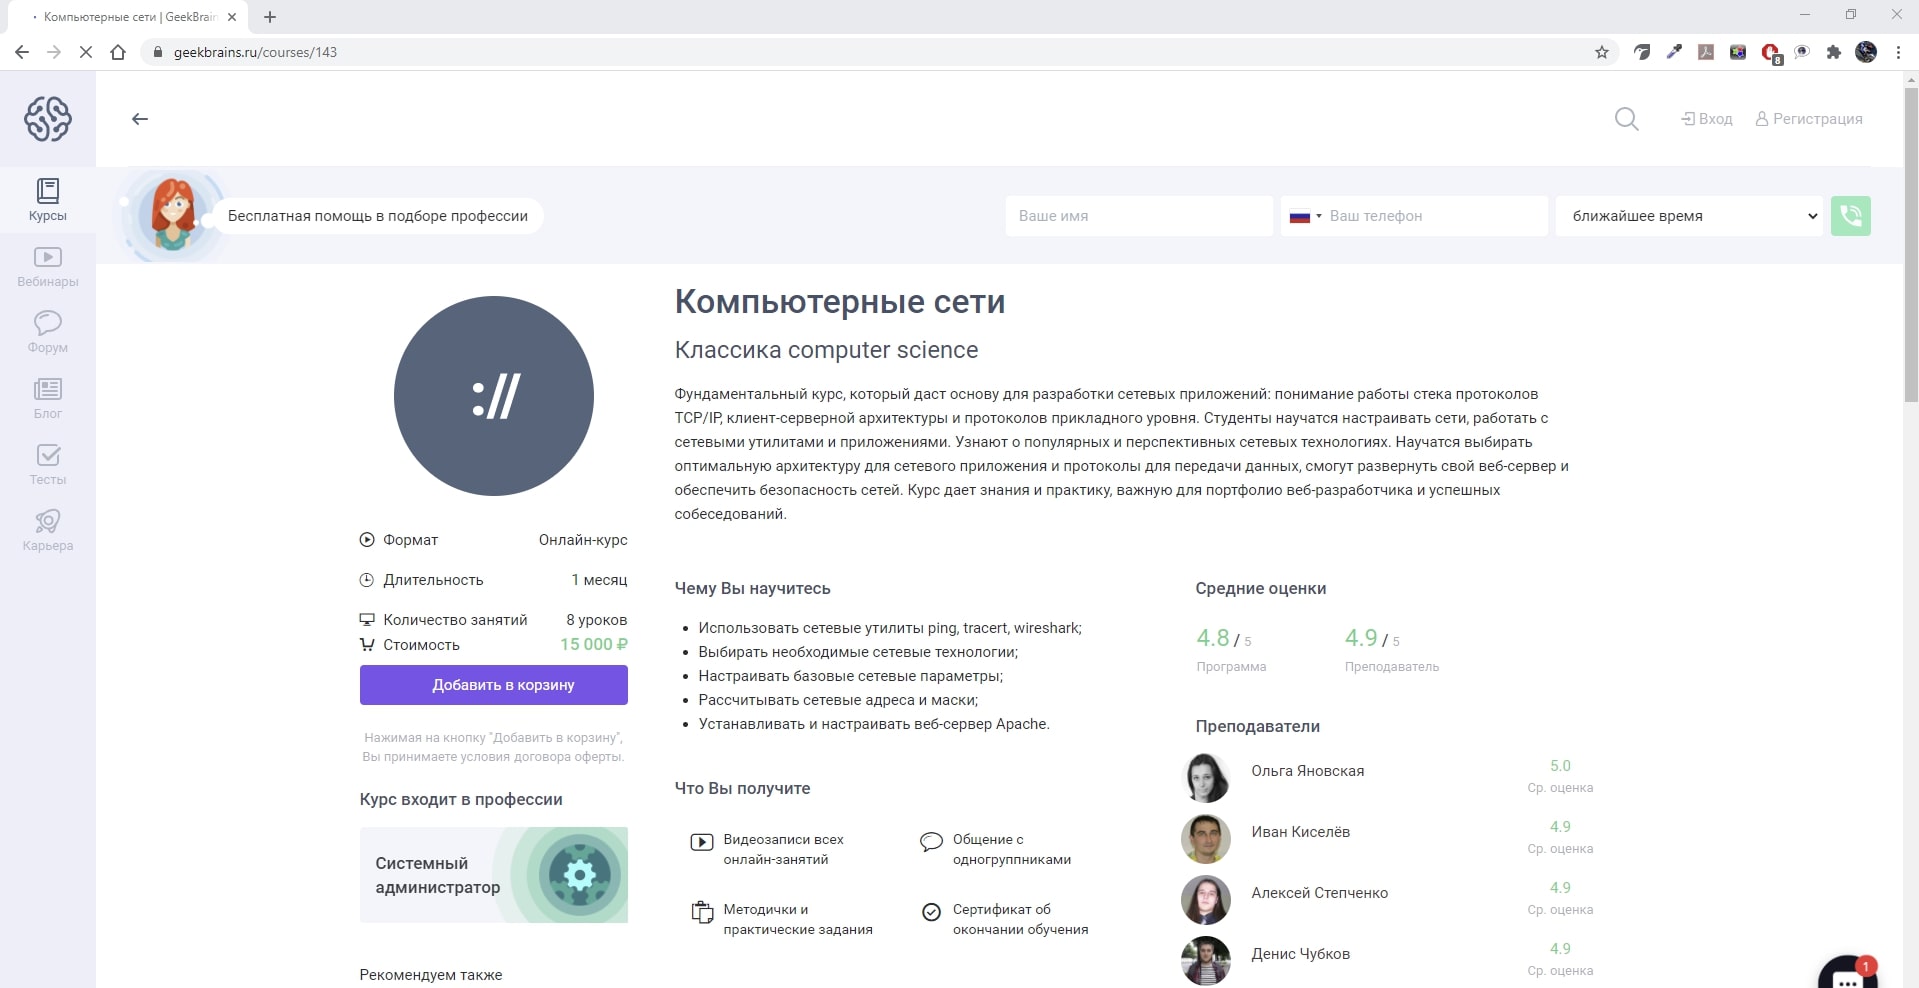Open the extensions puzzle icon
1919x988 pixels.
click(1834, 52)
